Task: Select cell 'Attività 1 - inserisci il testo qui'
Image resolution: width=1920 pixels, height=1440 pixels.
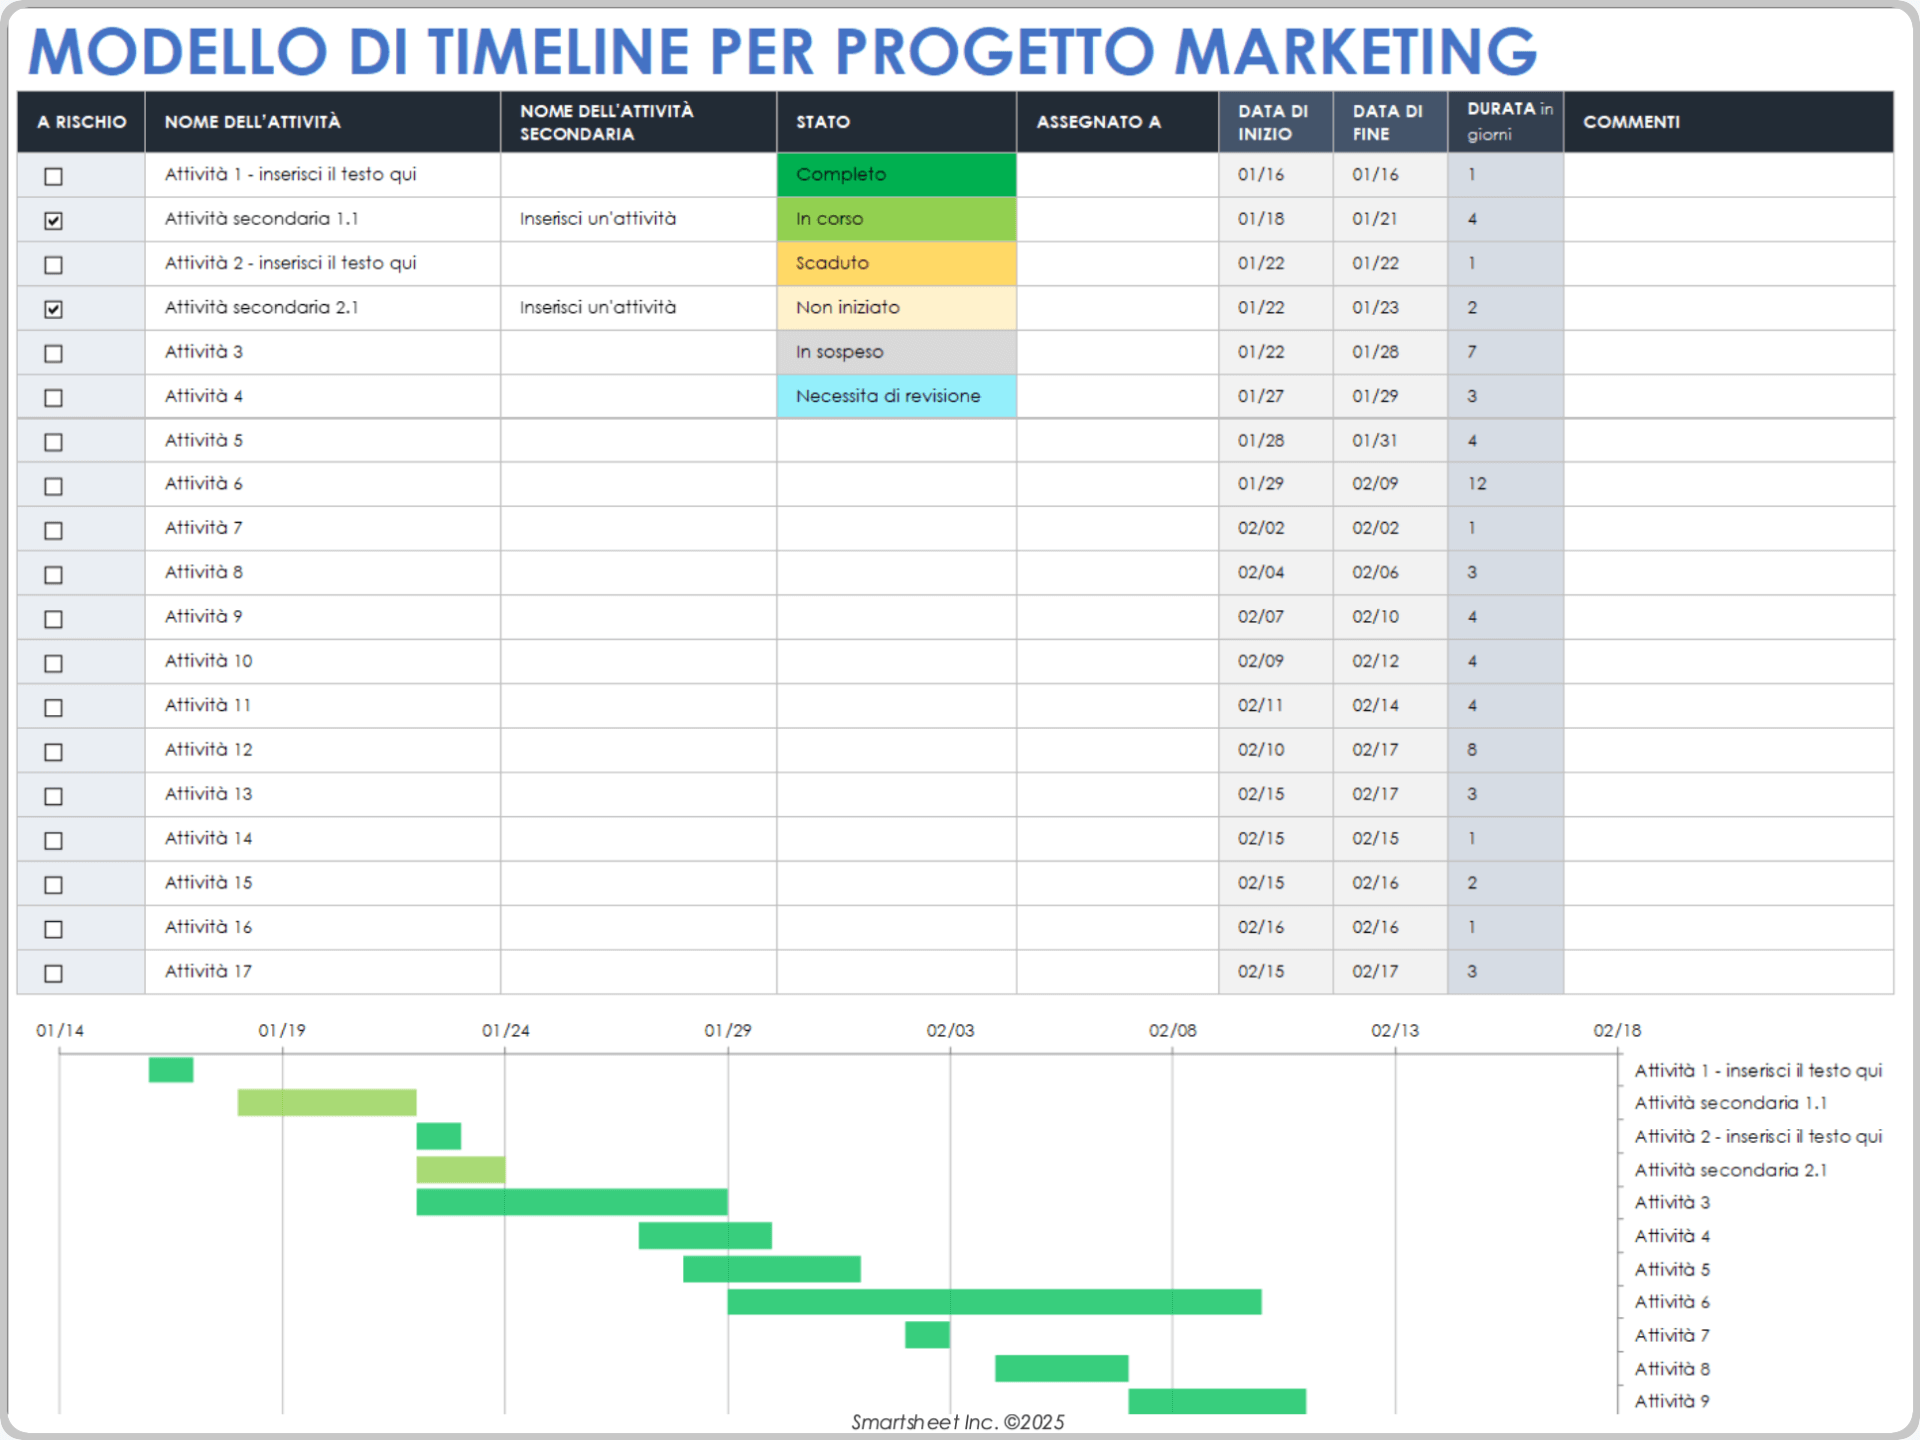Action: pyautogui.click(x=322, y=174)
